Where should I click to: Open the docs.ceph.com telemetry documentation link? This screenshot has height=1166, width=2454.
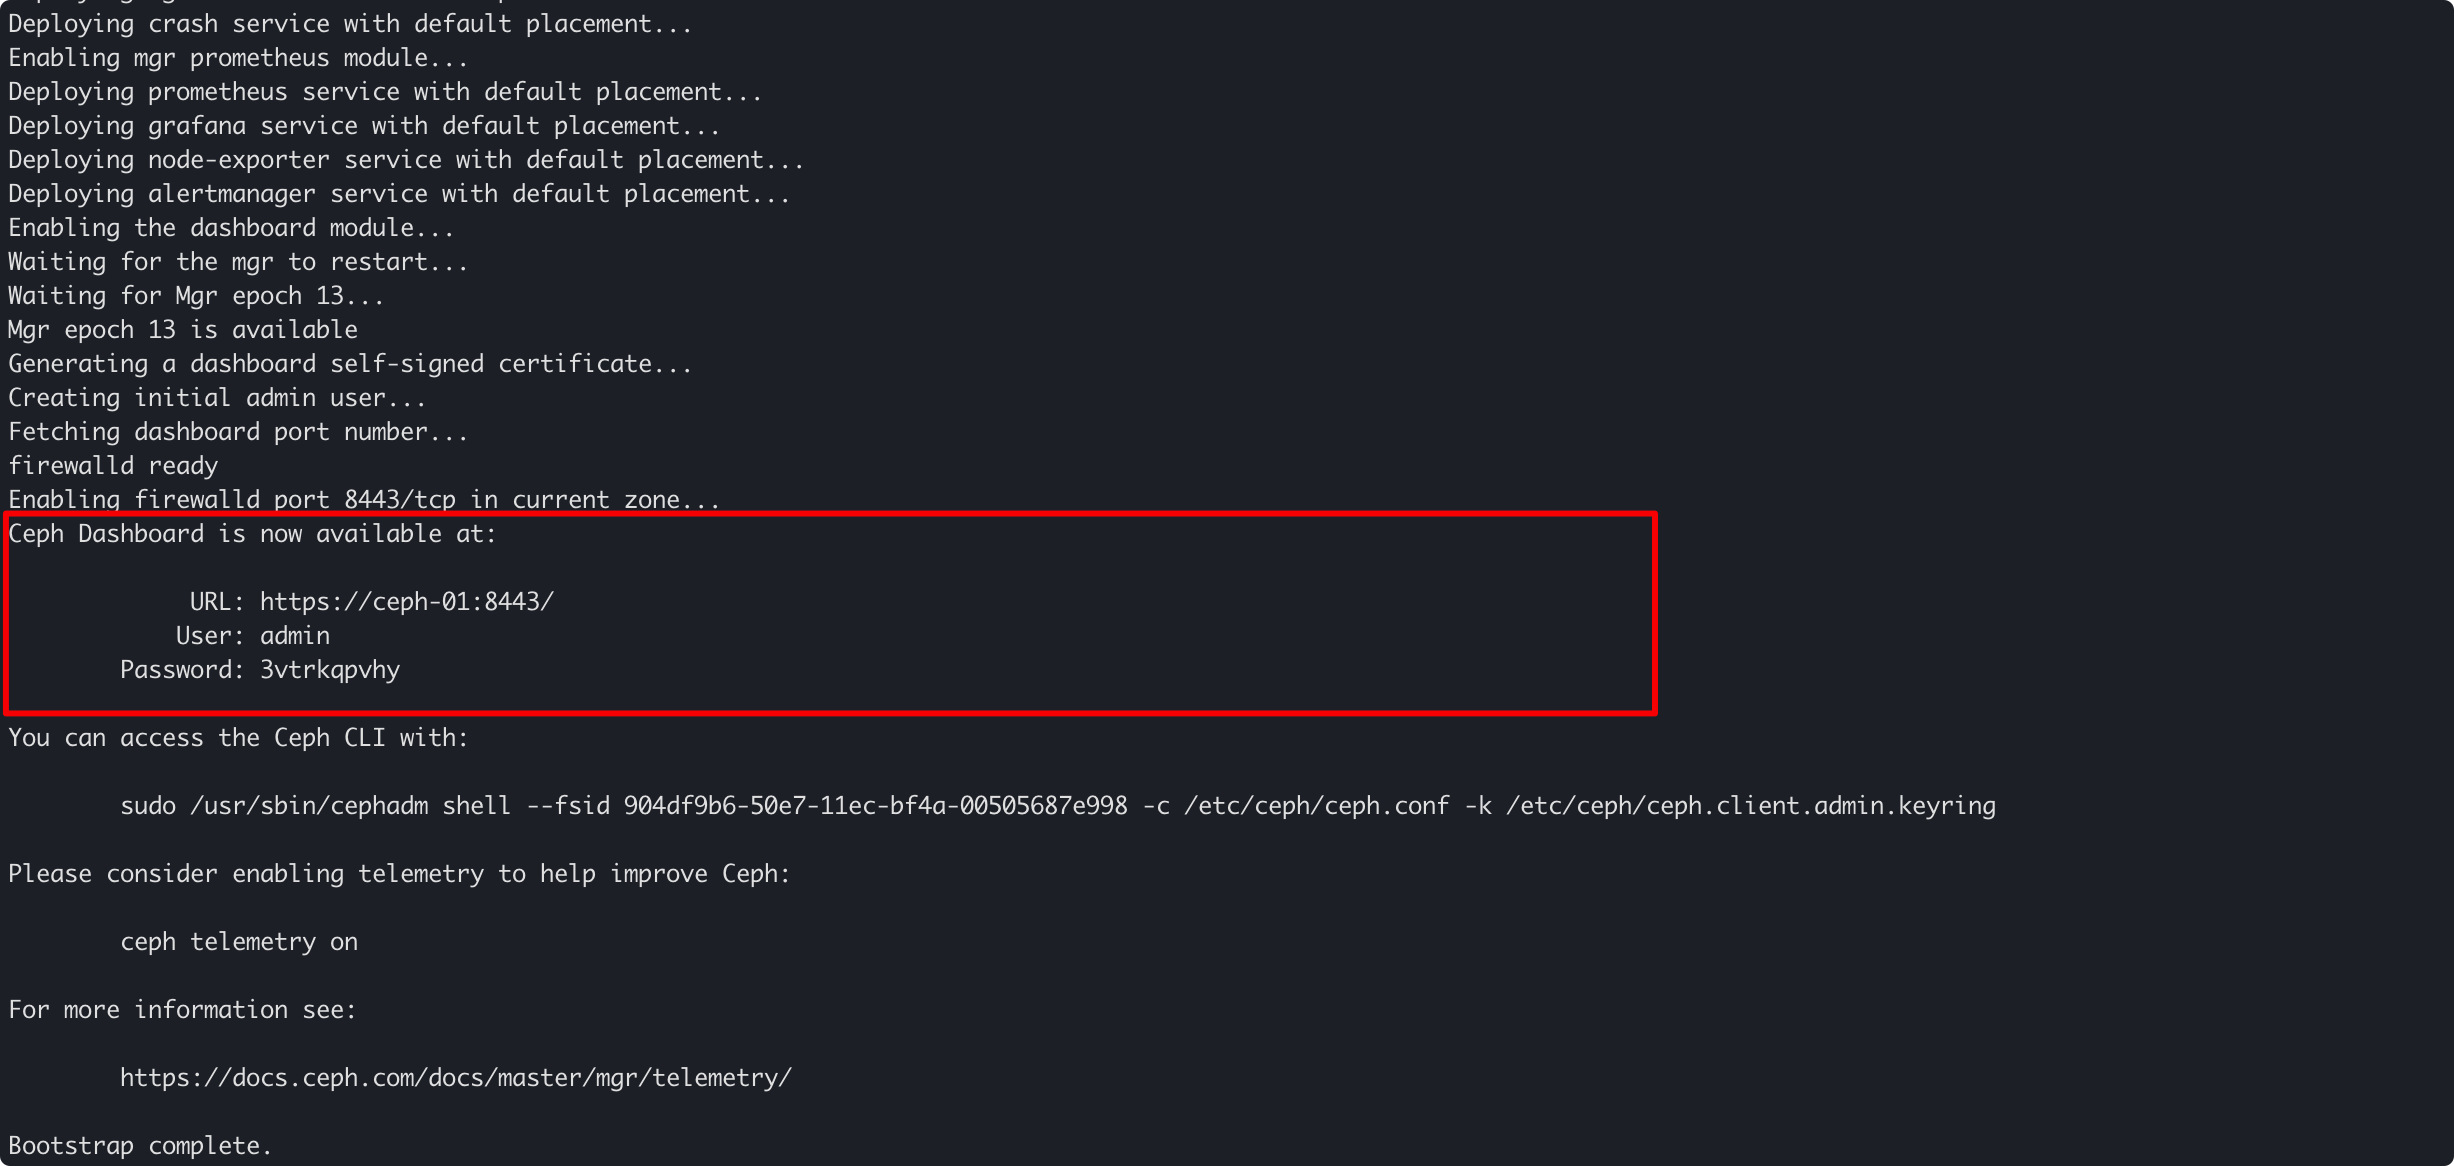click(455, 1078)
